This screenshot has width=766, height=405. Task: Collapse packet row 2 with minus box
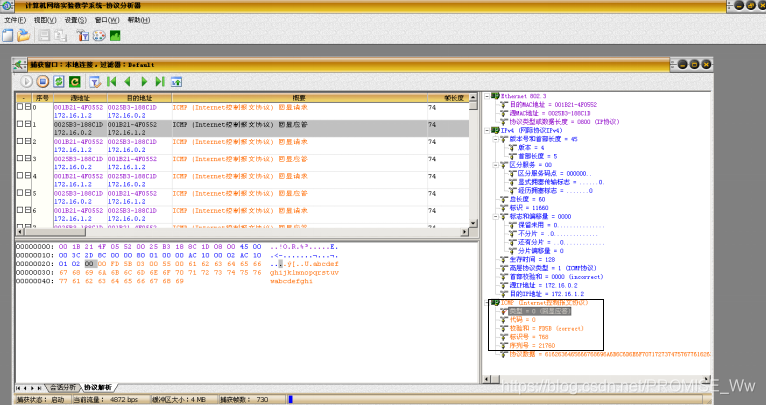click(28, 141)
